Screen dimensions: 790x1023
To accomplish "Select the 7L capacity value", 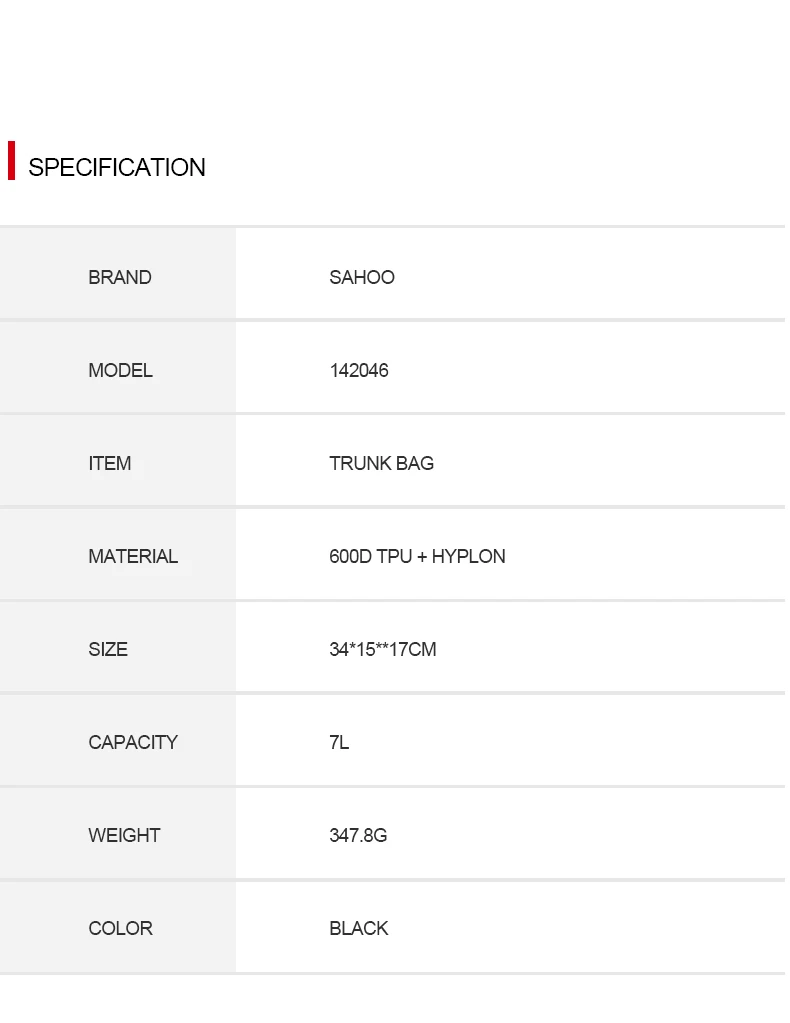I will click(x=339, y=742).
